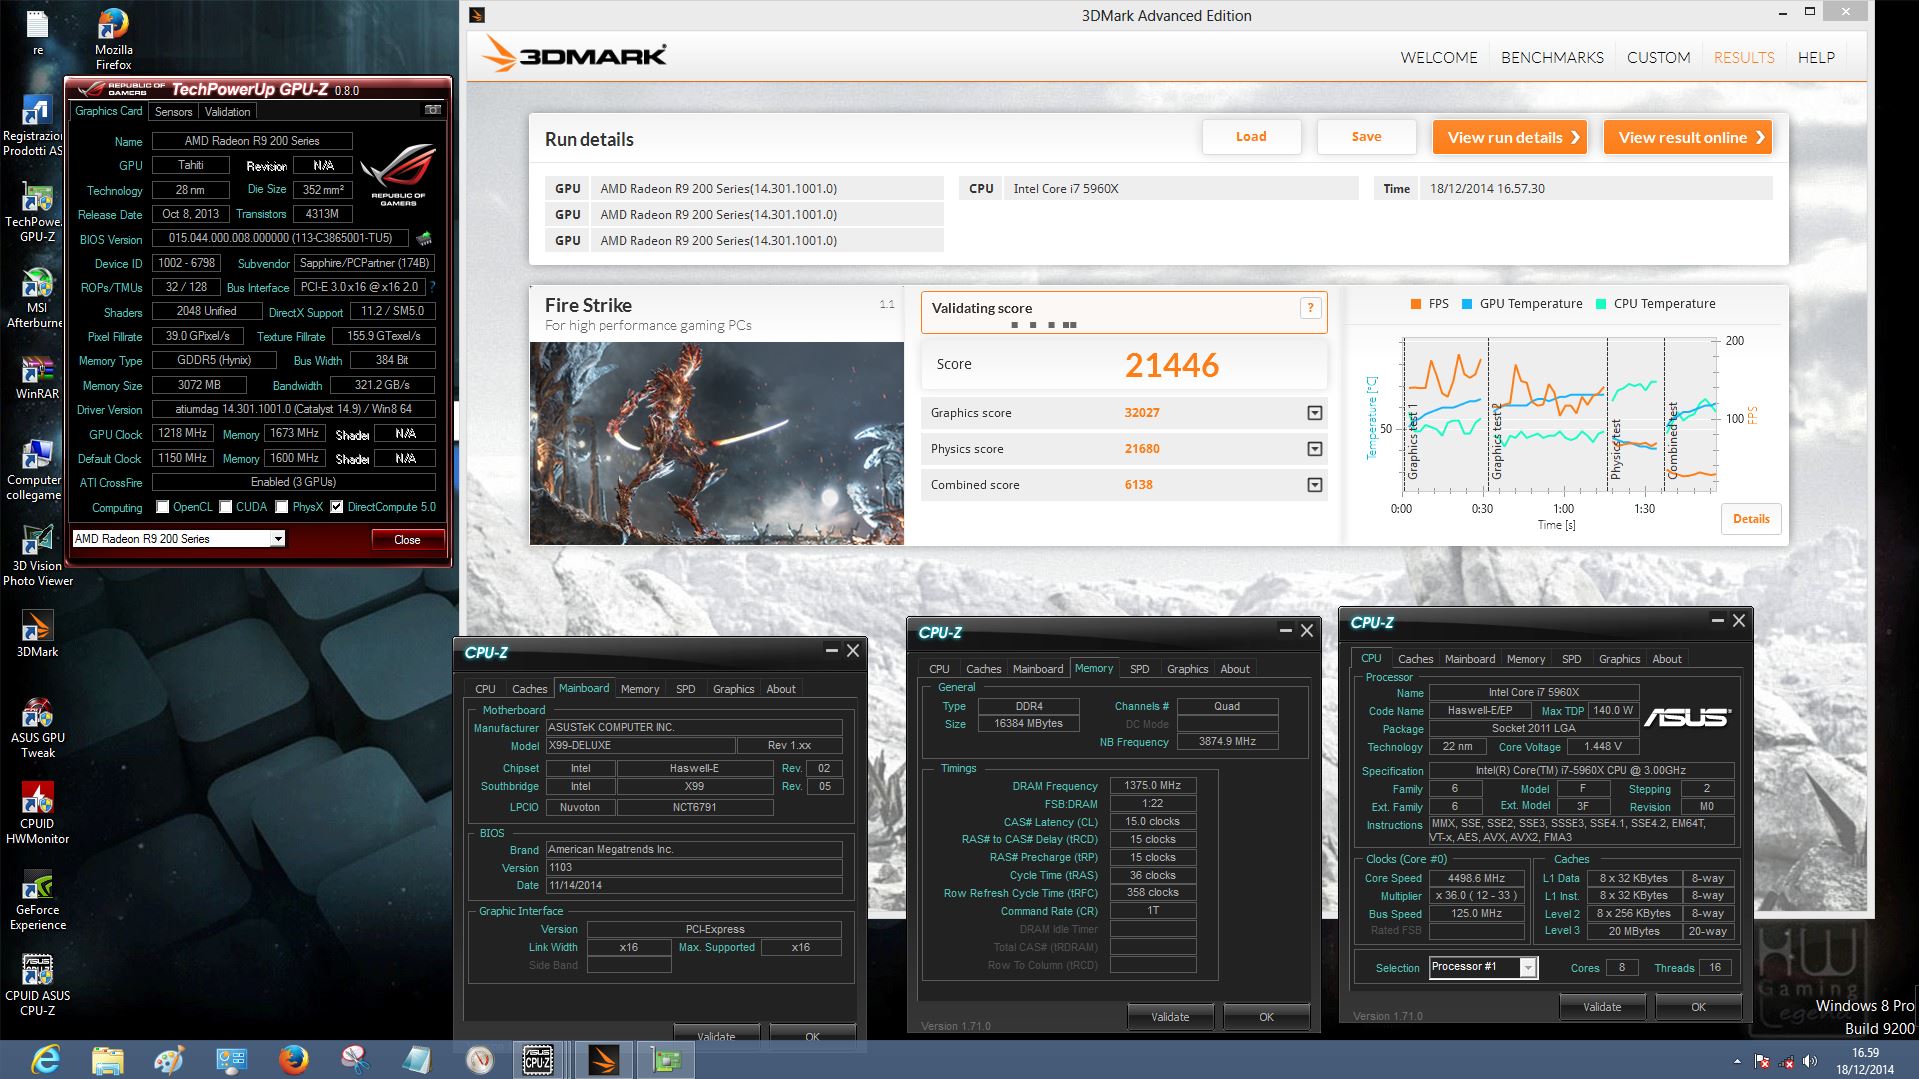The image size is (1919, 1079).
Task: Open Mozilla Firefox desktop icon
Action: (113, 38)
